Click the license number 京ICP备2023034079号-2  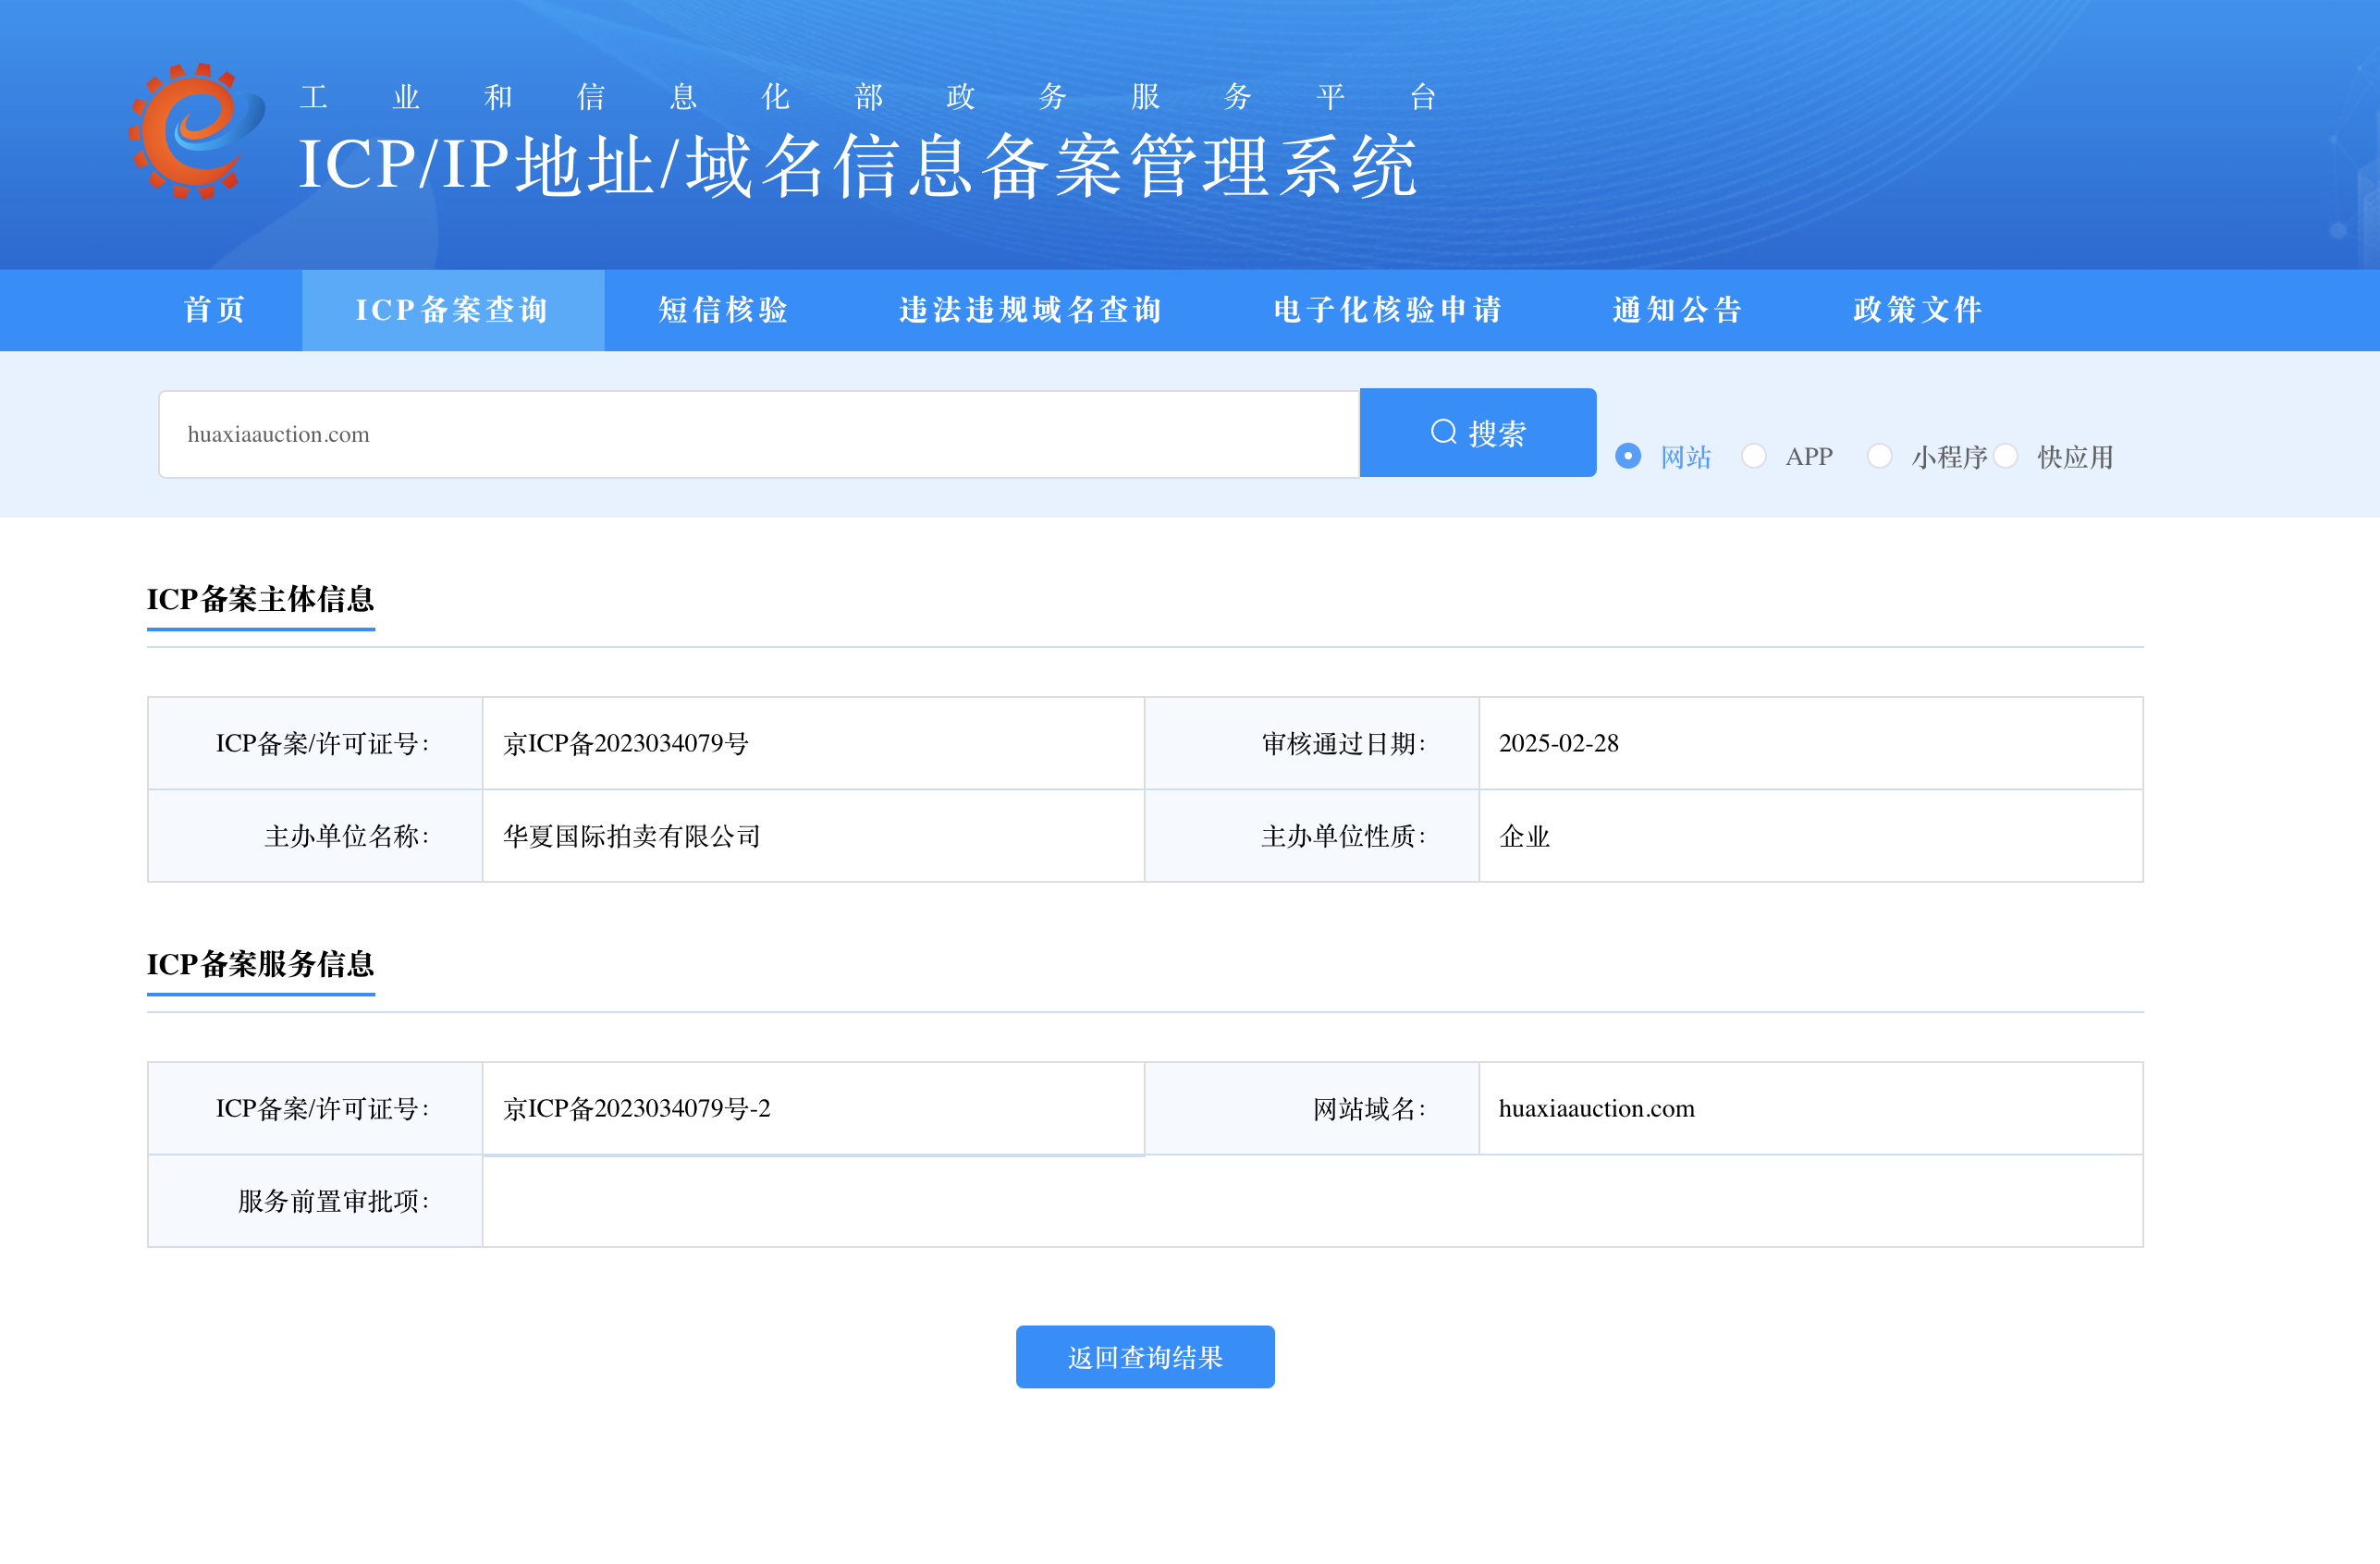pyautogui.click(x=636, y=1108)
